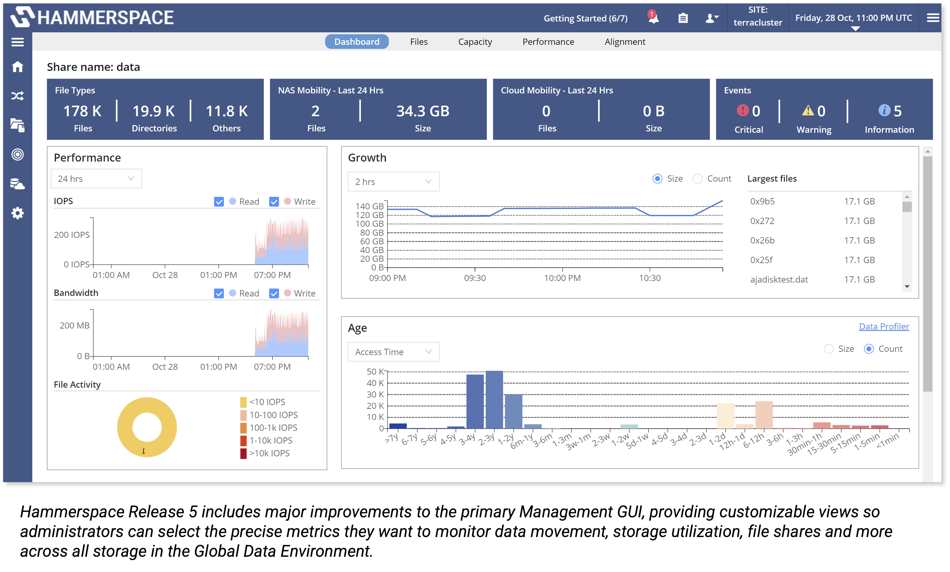This screenshot has height=572, width=950.
Task: Click the 19.9 K Directories value
Action: [x=153, y=111]
